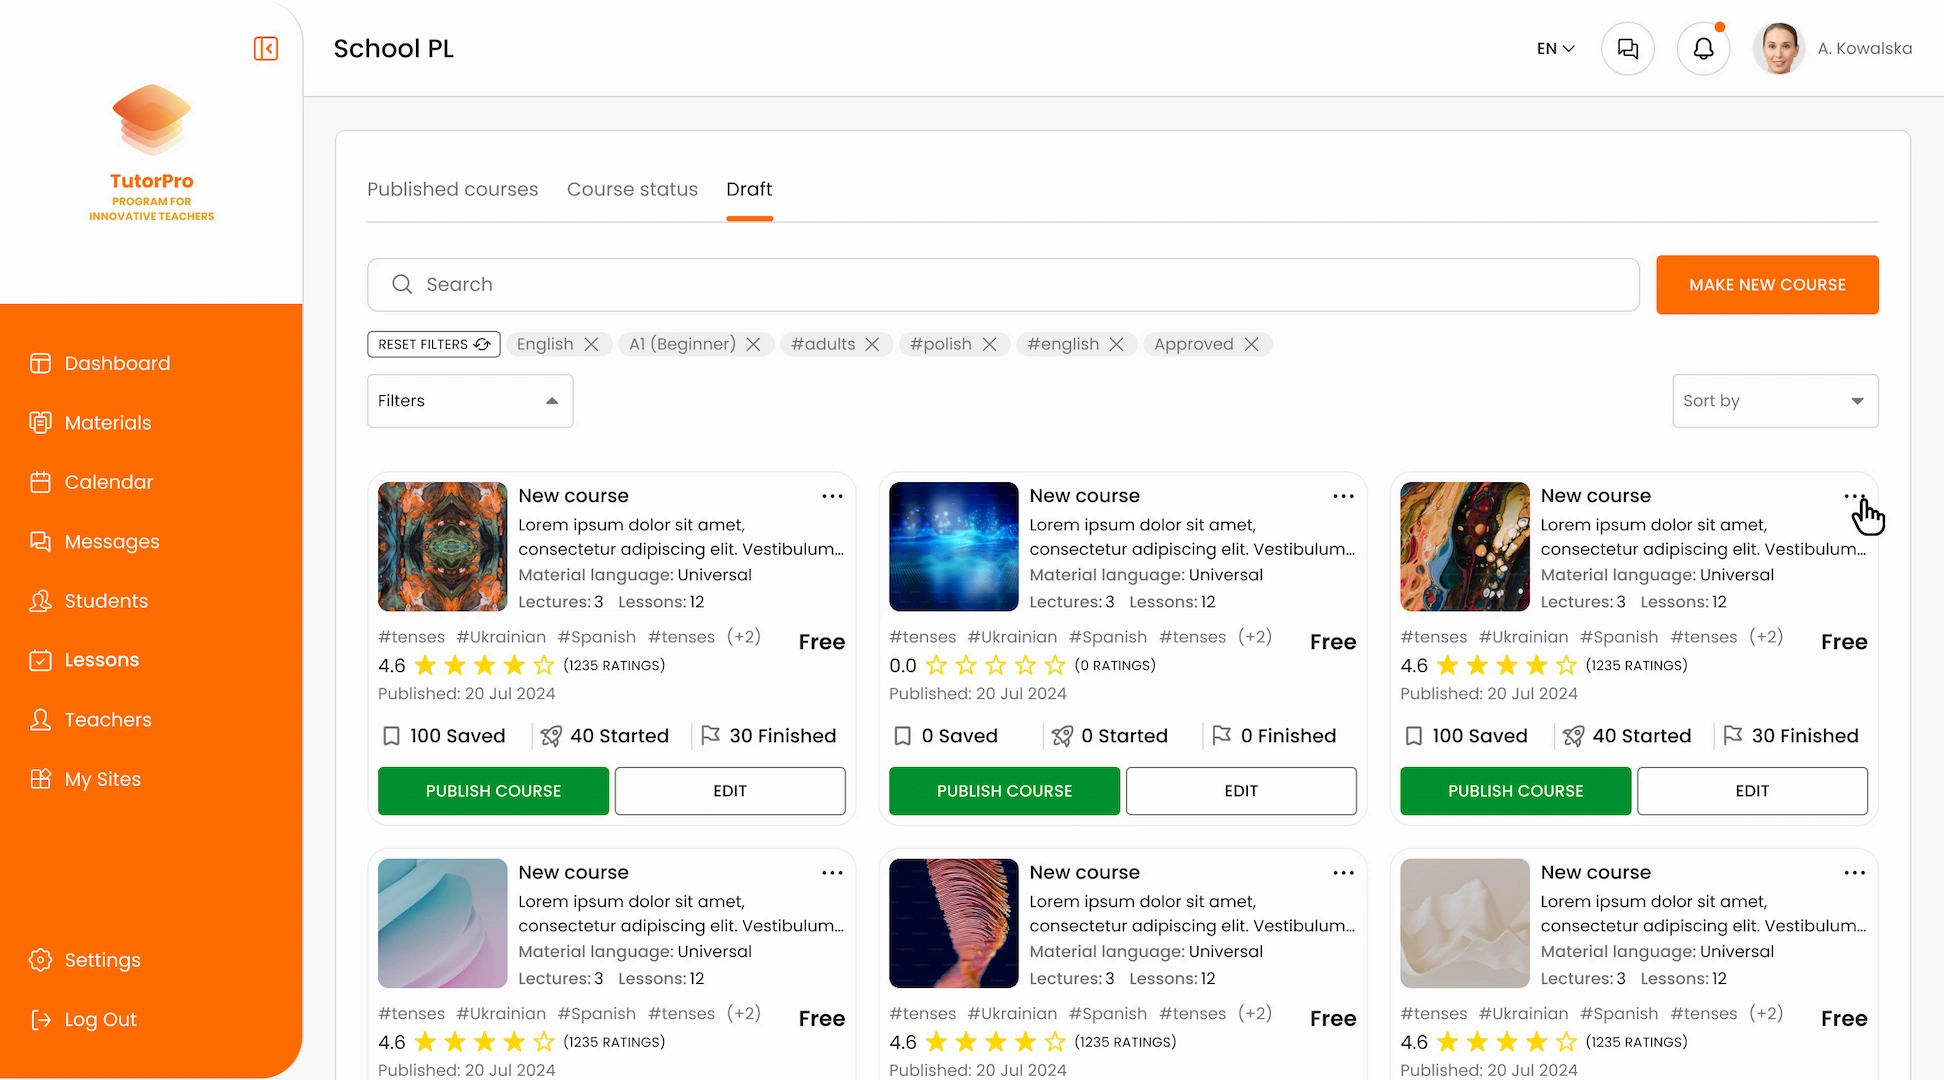Switch to the Published courses tab
The image size is (1944, 1080).
pyautogui.click(x=452, y=189)
